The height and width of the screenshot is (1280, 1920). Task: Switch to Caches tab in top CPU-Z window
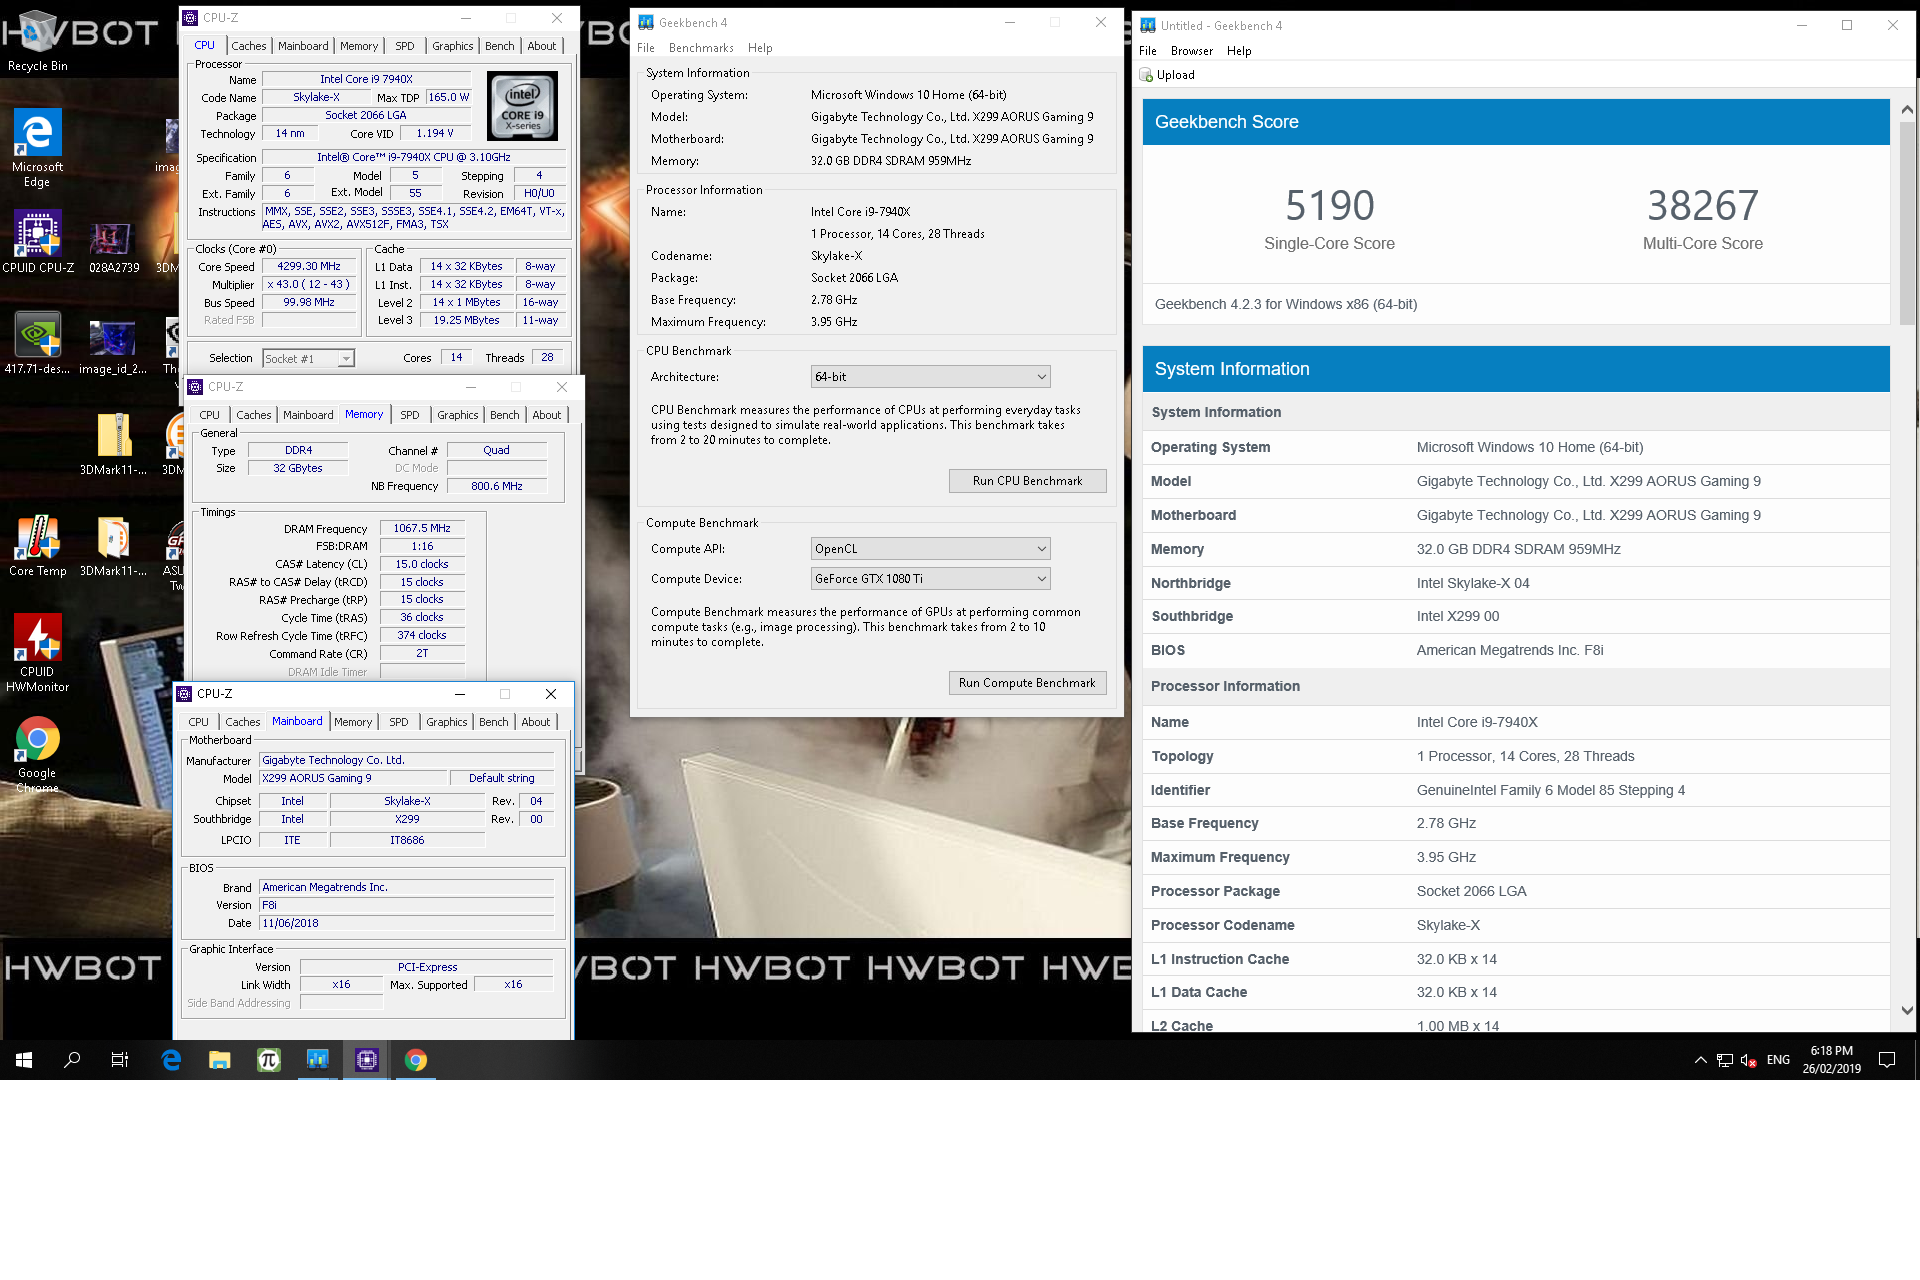pyautogui.click(x=249, y=46)
